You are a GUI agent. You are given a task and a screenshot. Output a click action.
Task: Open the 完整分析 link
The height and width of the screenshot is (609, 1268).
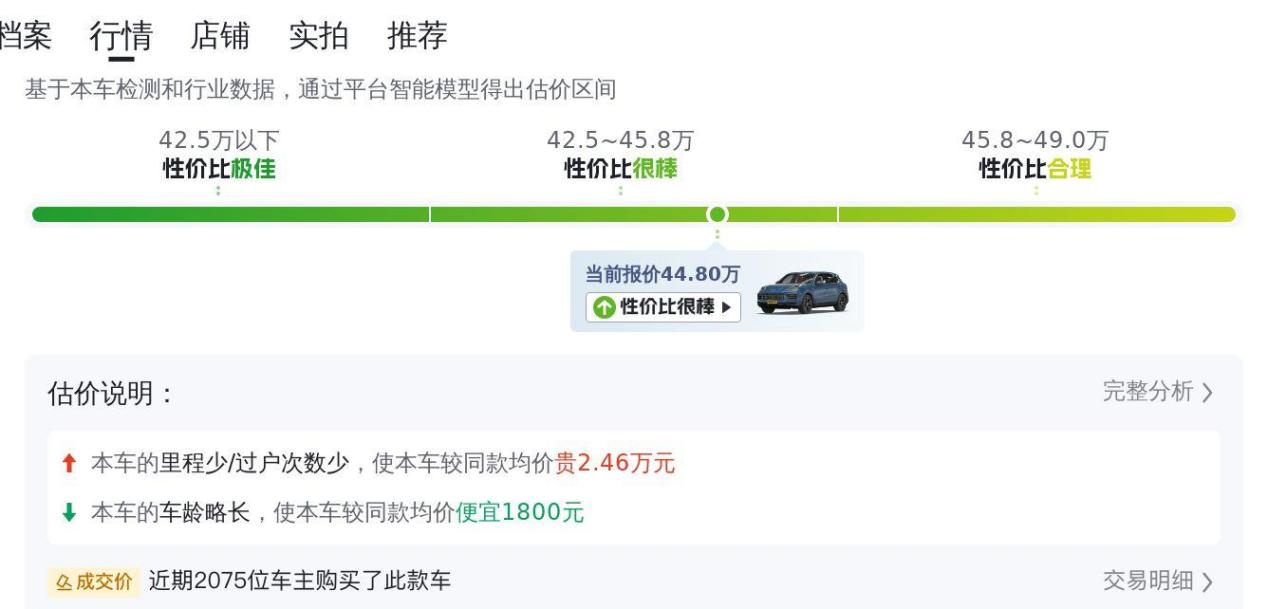[1148, 392]
